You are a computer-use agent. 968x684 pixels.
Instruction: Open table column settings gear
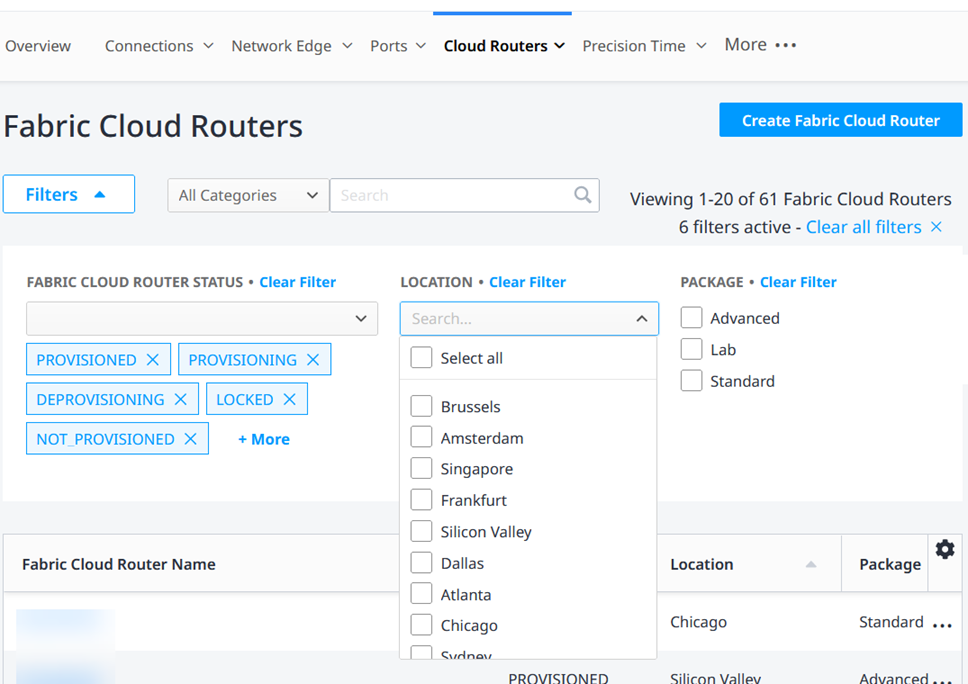point(945,549)
